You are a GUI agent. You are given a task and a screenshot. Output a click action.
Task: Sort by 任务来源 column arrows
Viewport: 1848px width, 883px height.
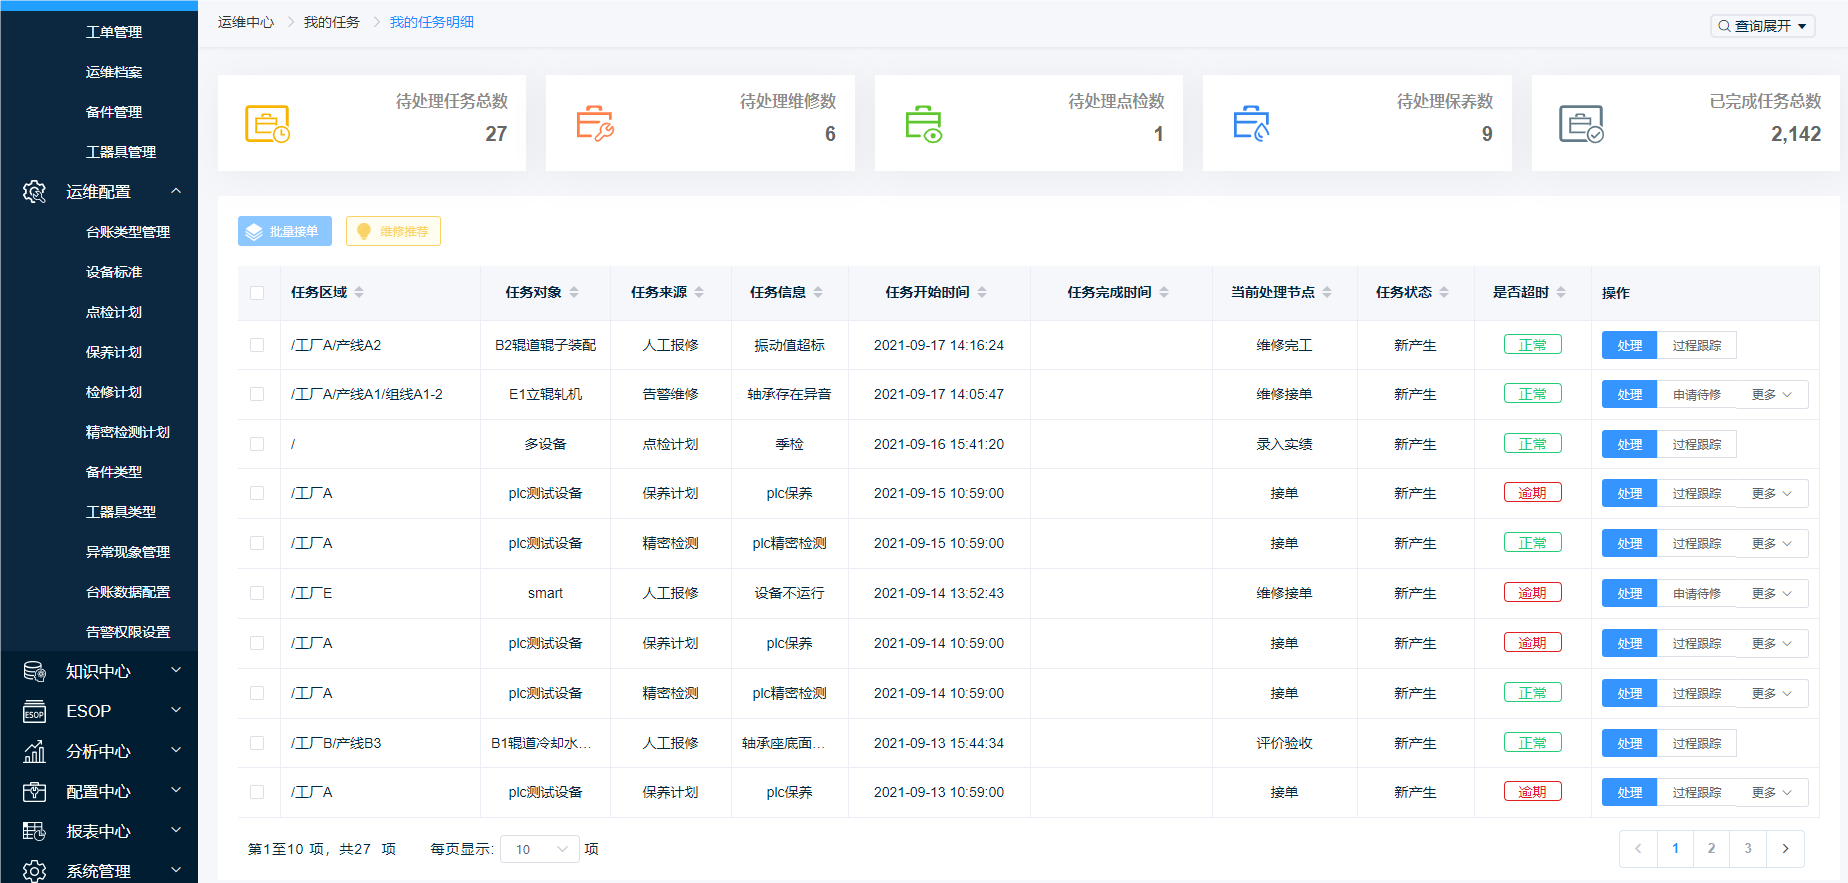pyautogui.click(x=699, y=292)
